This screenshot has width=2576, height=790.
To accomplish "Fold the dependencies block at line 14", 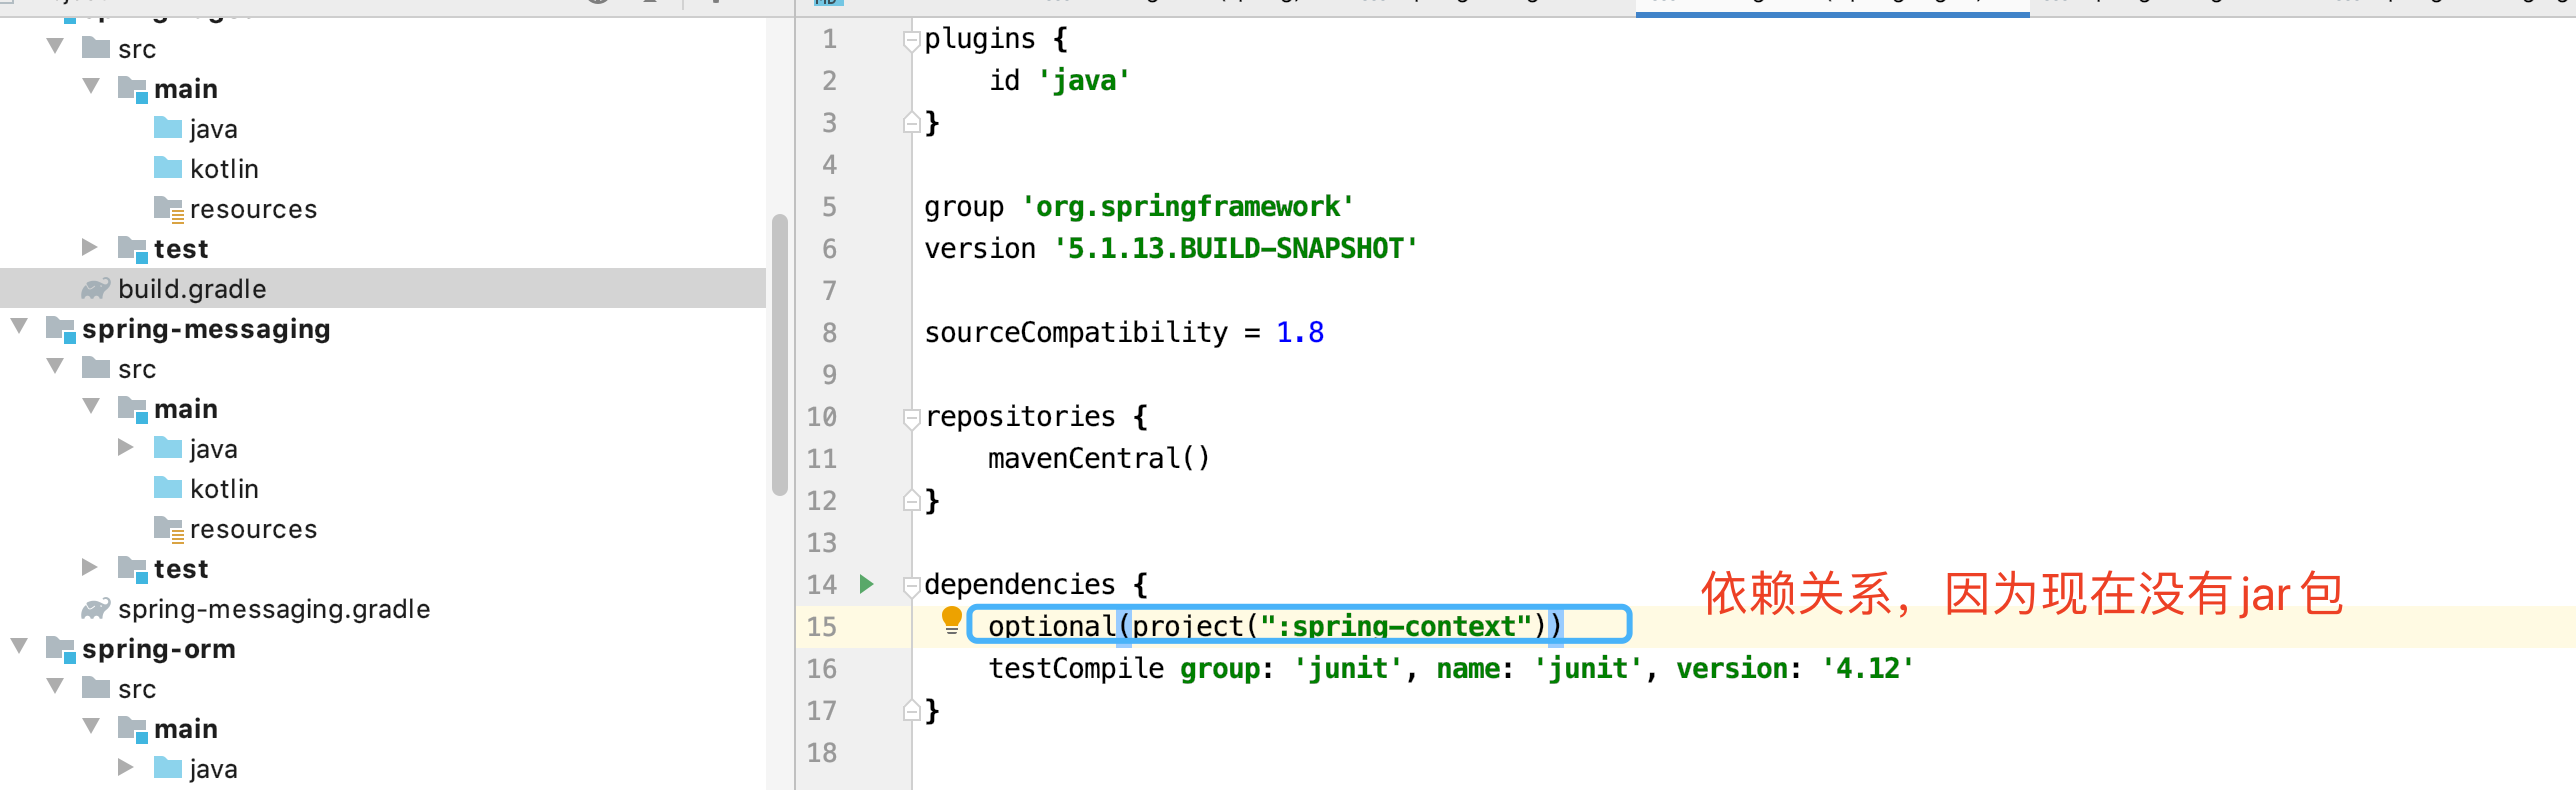I will point(911,586).
